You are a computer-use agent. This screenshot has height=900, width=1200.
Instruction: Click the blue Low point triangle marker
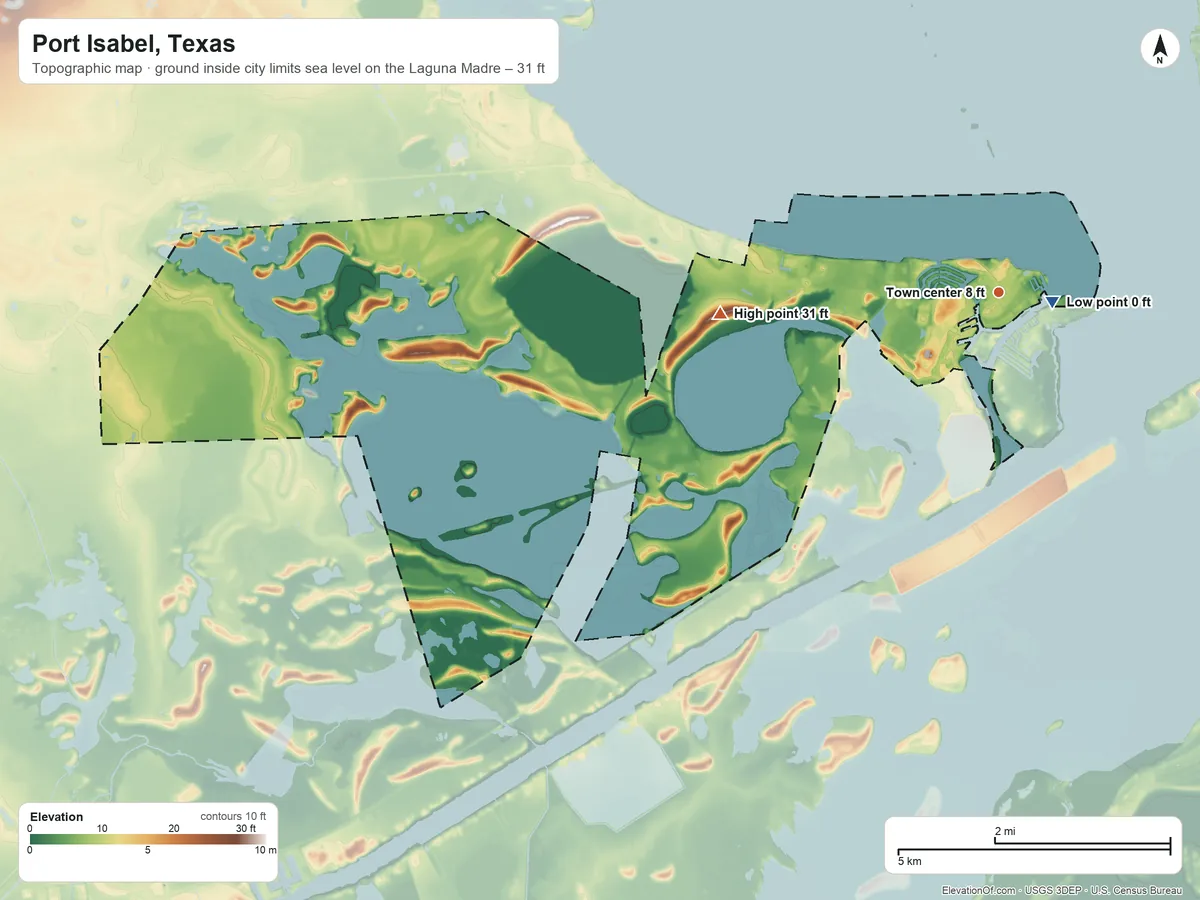pos(1052,301)
